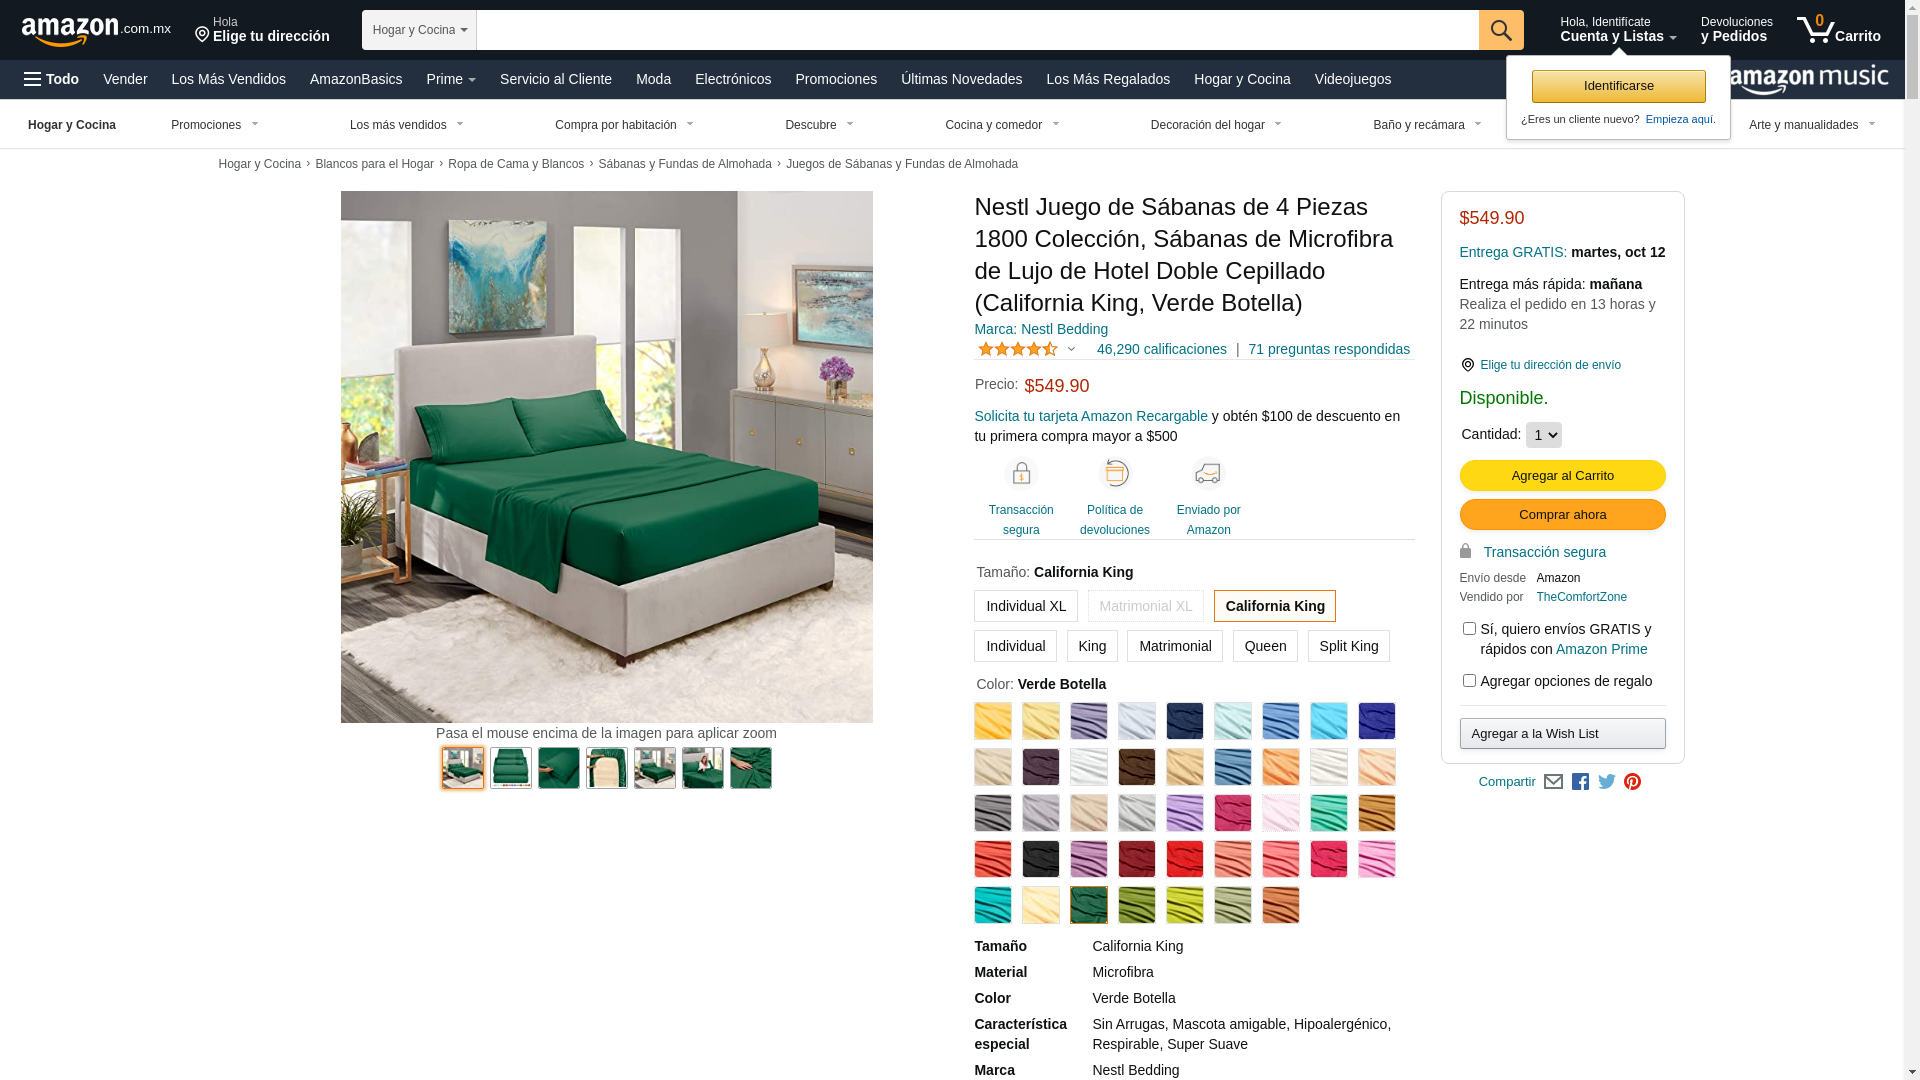This screenshot has width=1920, height=1080.
Task: Expand the Hogar y Cocina search category dropdown
Action: [x=419, y=30]
